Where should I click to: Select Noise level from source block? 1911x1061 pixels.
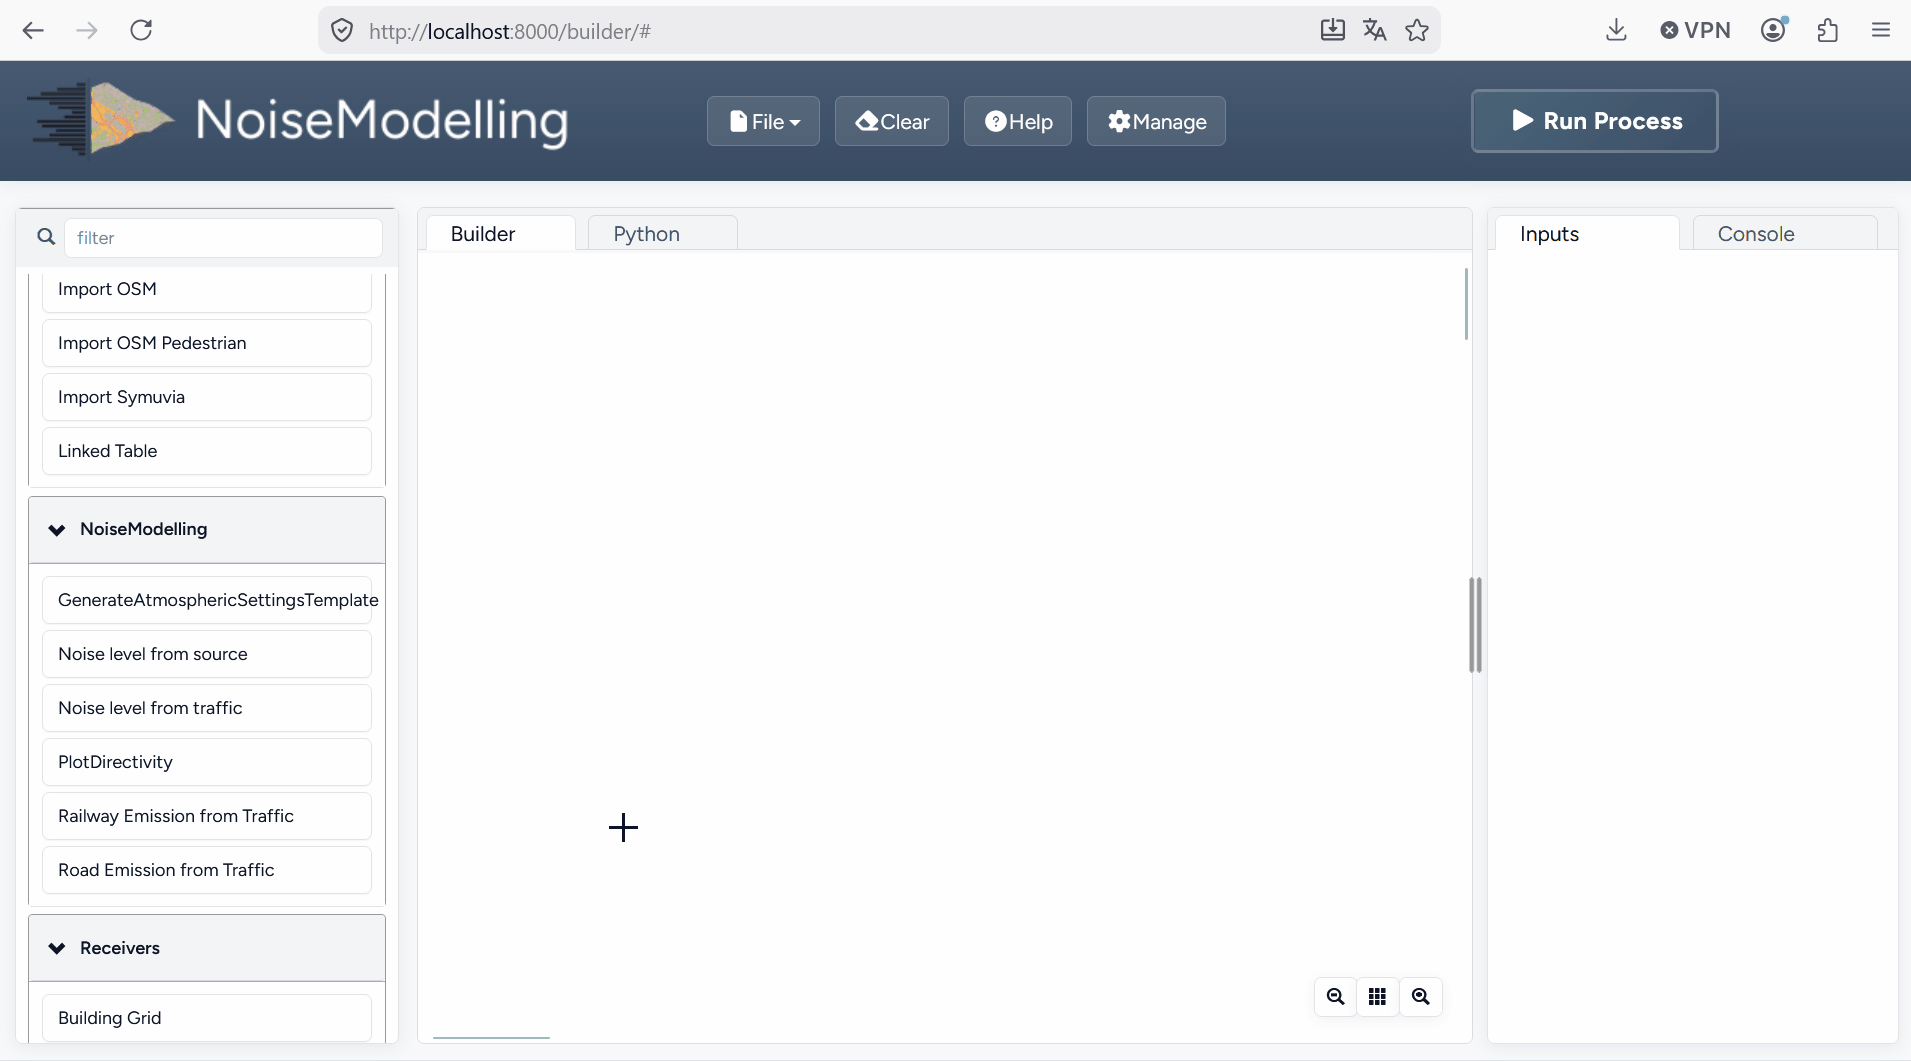point(207,654)
